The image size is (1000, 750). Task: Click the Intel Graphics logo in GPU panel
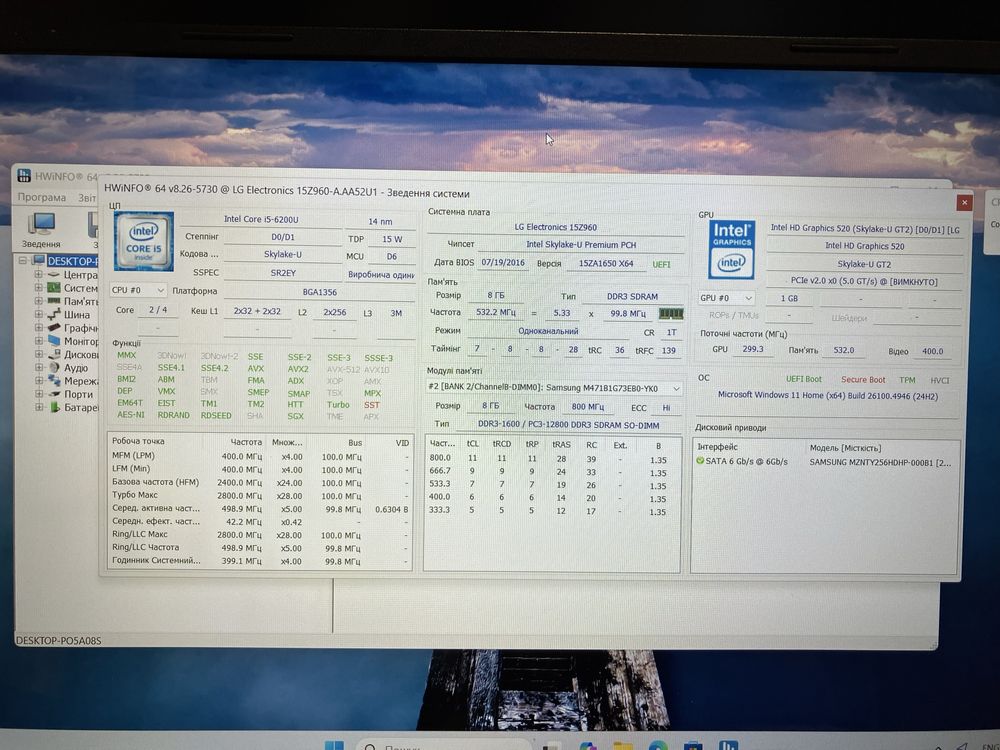click(732, 249)
